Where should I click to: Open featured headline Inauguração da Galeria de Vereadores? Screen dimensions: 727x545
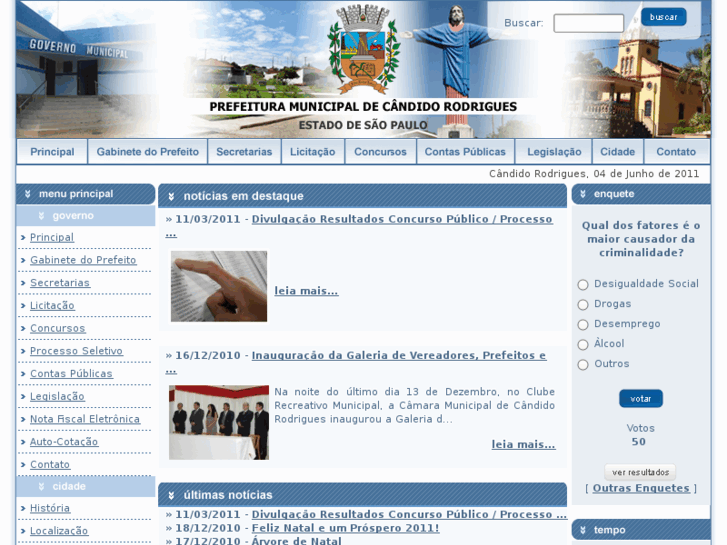pyautogui.click(x=399, y=356)
